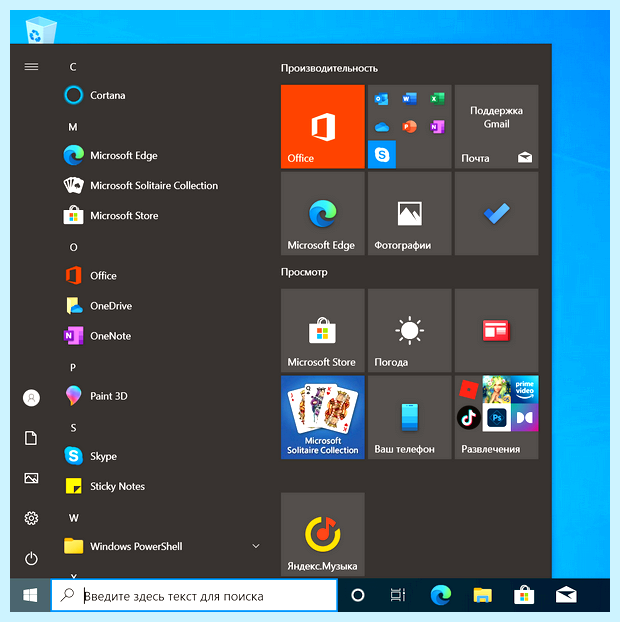The height and width of the screenshot is (622, 620).
Task: Expand the Start menu hamburger navigation
Action: click(31, 66)
